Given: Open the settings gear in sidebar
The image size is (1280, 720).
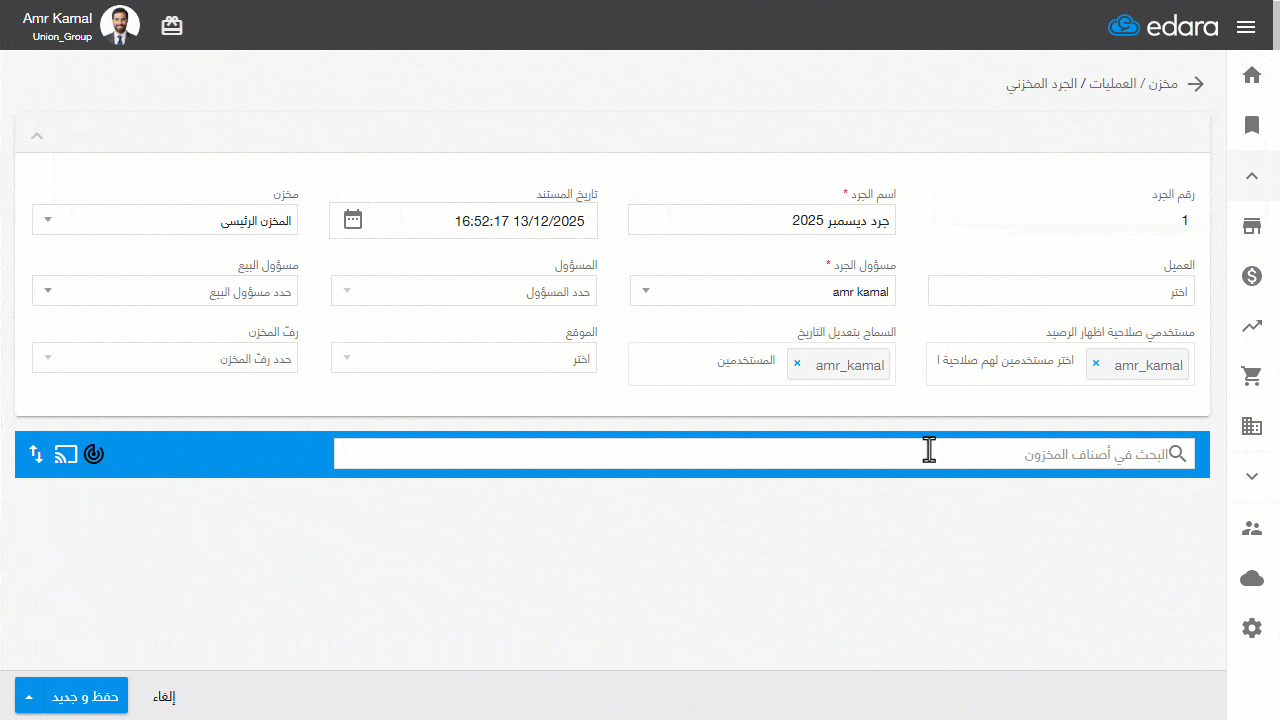Looking at the screenshot, I should [1252, 628].
